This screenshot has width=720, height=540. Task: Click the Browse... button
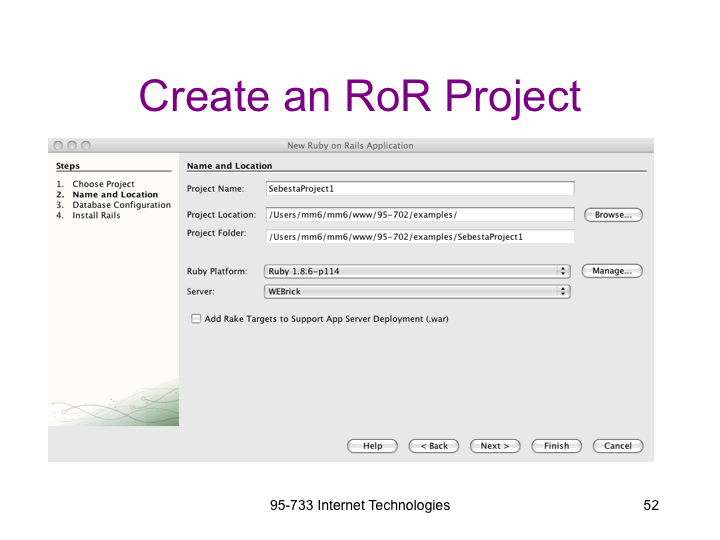click(x=613, y=215)
